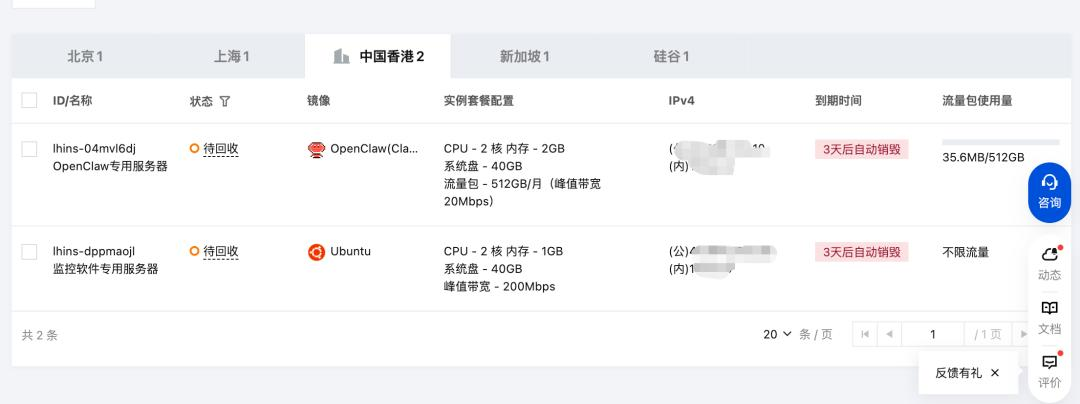Click the Ubuntu logo icon

click(316, 252)
